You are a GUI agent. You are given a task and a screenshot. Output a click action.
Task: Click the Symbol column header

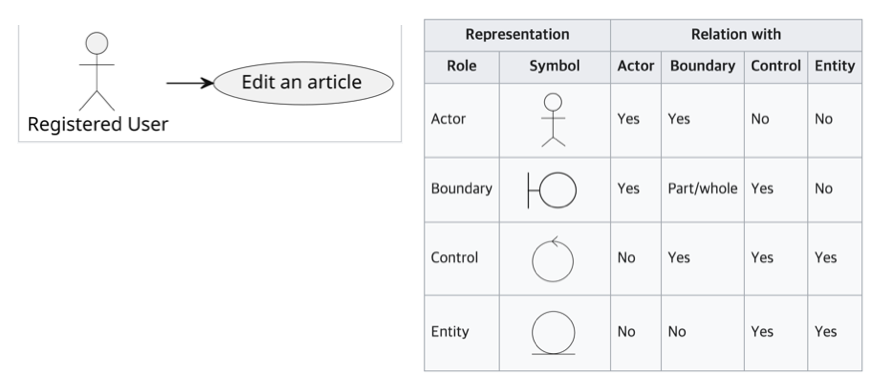point(555,67)
